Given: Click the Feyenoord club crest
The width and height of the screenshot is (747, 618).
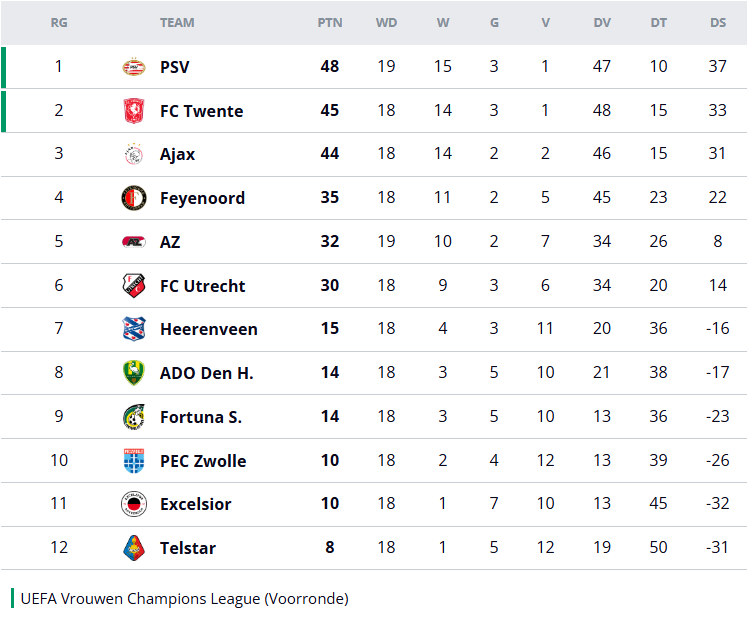Looking at the screenshot, I should click(x=133, y=198).
